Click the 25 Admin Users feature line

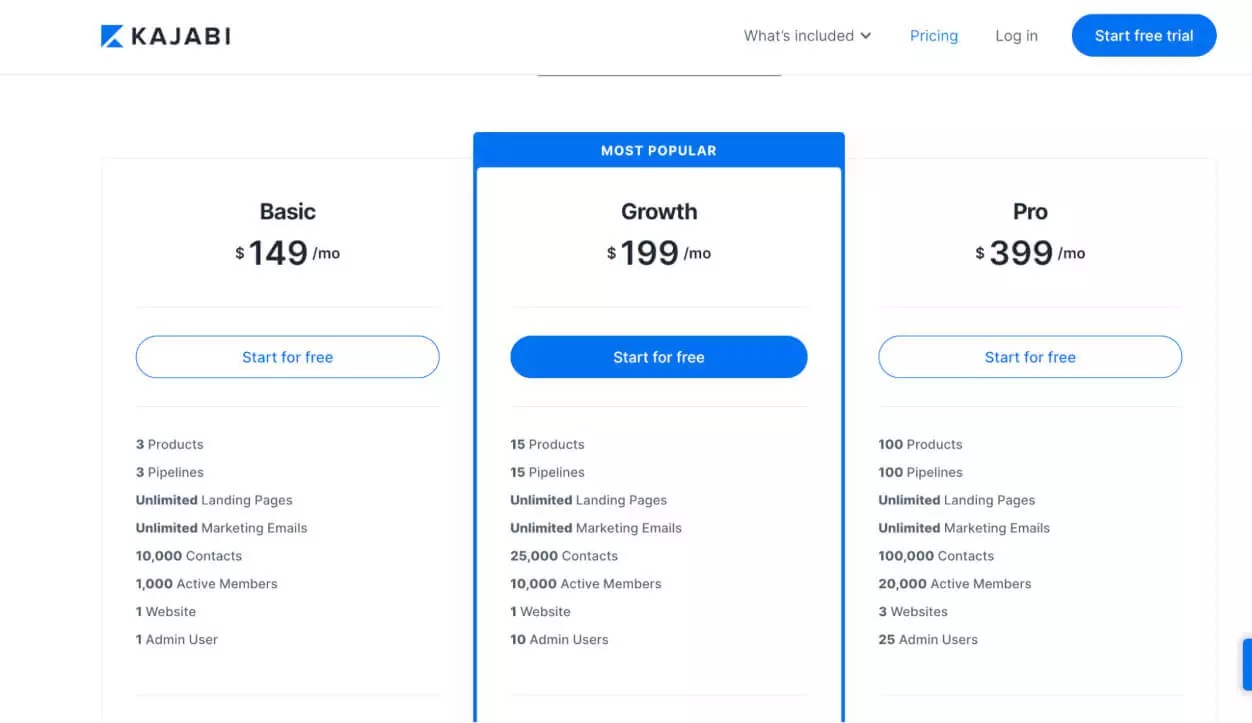click(928, 639)
